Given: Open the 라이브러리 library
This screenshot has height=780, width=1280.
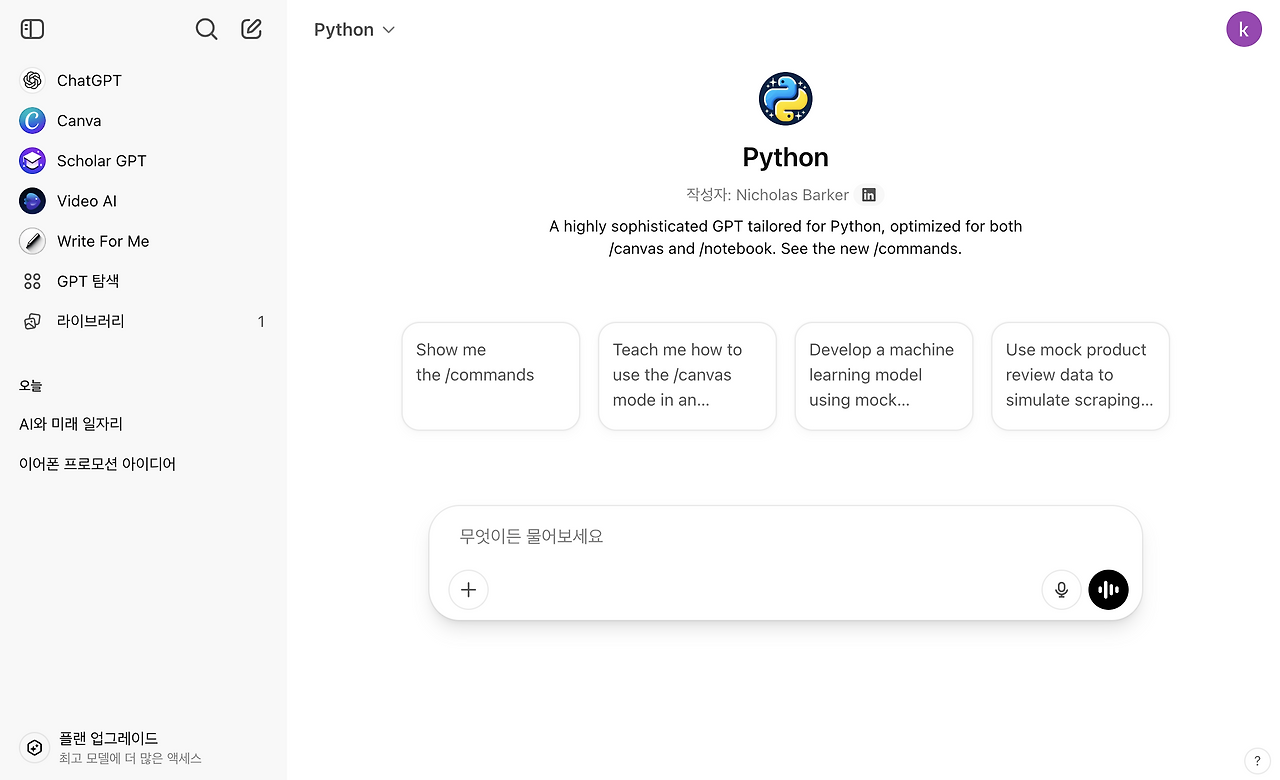Looking at the screenshot, I should (x=90, y=321).
